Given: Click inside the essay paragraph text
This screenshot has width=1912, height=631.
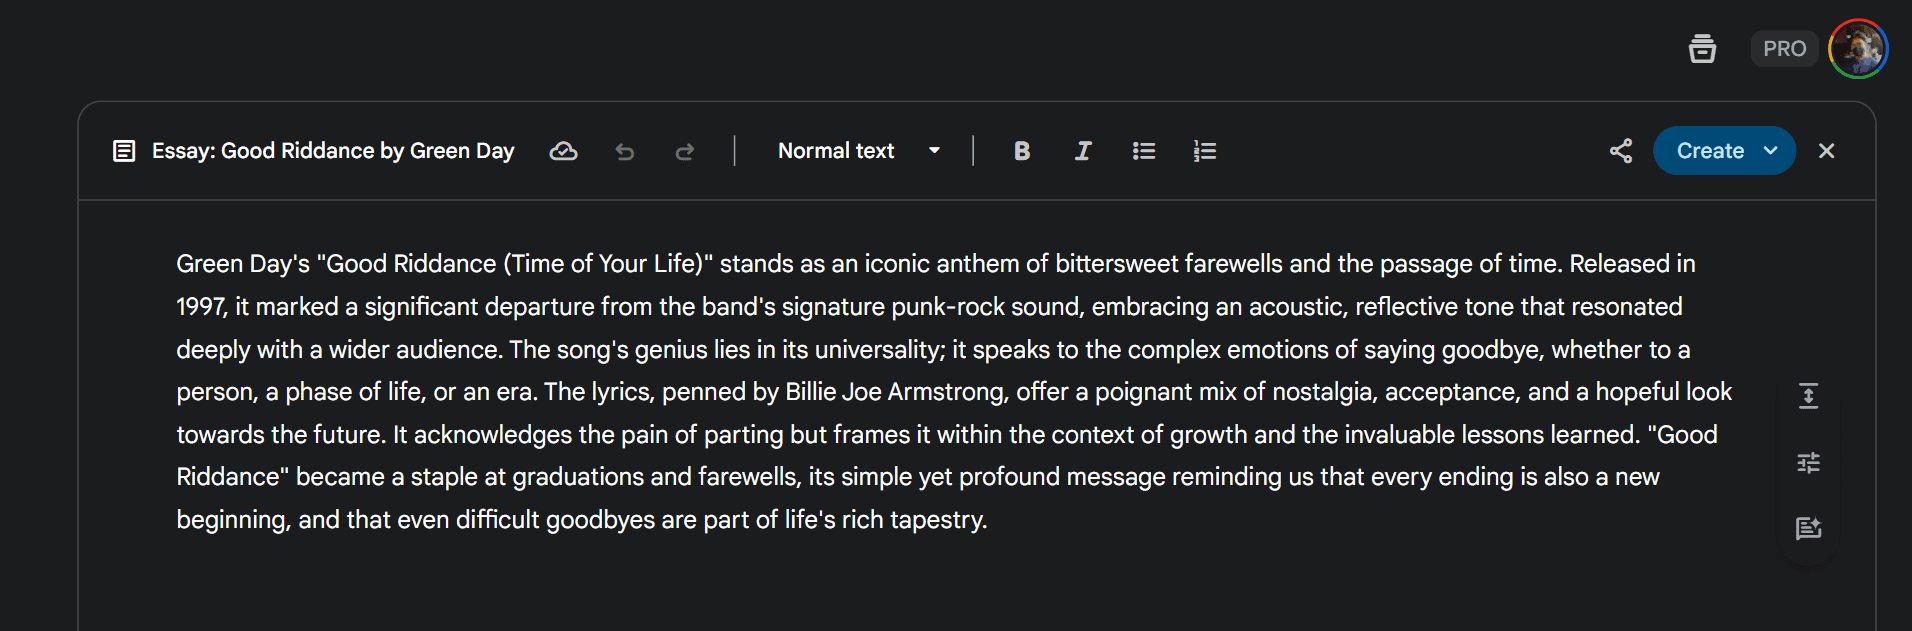Looking at the screenshot, I should [954, 392].
